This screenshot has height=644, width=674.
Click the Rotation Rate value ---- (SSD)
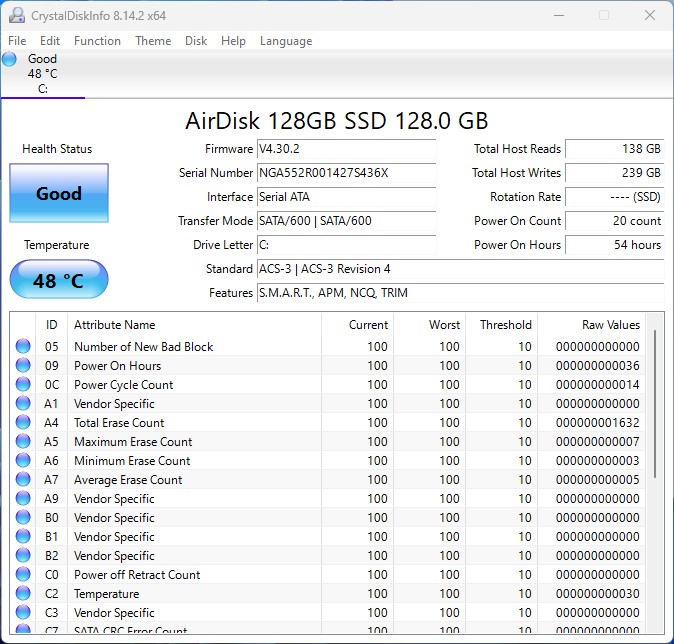(614, 197)
